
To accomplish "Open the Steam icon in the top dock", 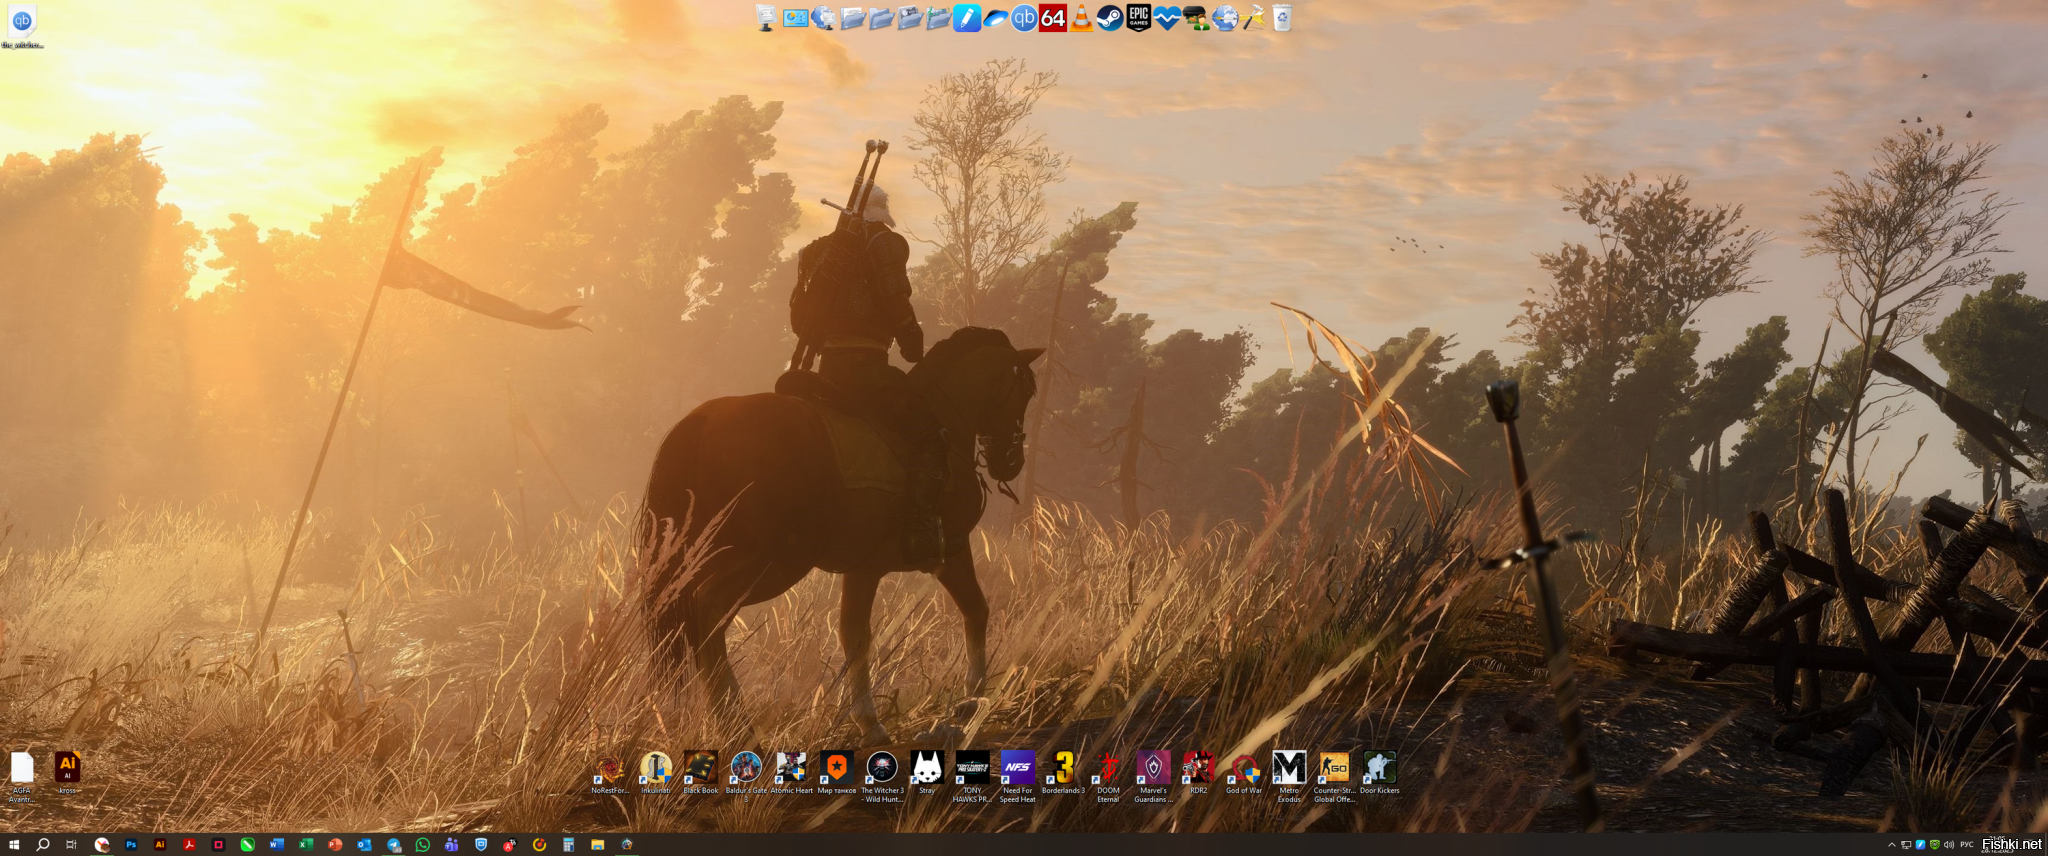I will (x=1110, y=18).
